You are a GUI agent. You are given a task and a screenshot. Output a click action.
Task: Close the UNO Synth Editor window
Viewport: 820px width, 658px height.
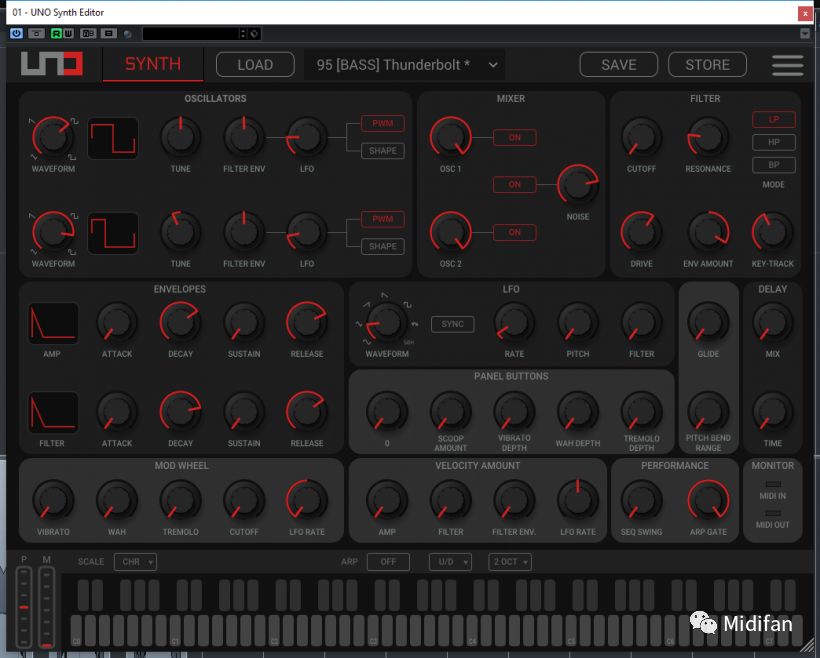point(805,14)
